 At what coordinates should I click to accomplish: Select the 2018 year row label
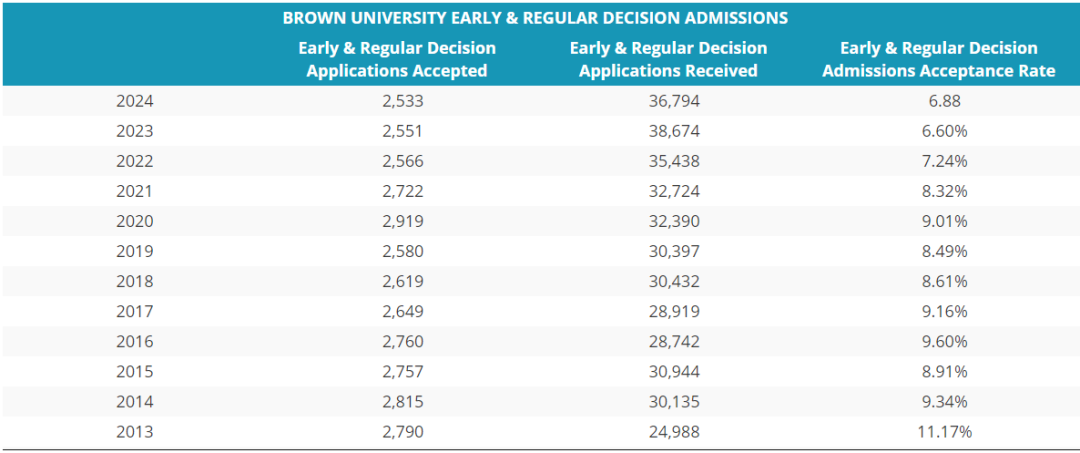135,281
